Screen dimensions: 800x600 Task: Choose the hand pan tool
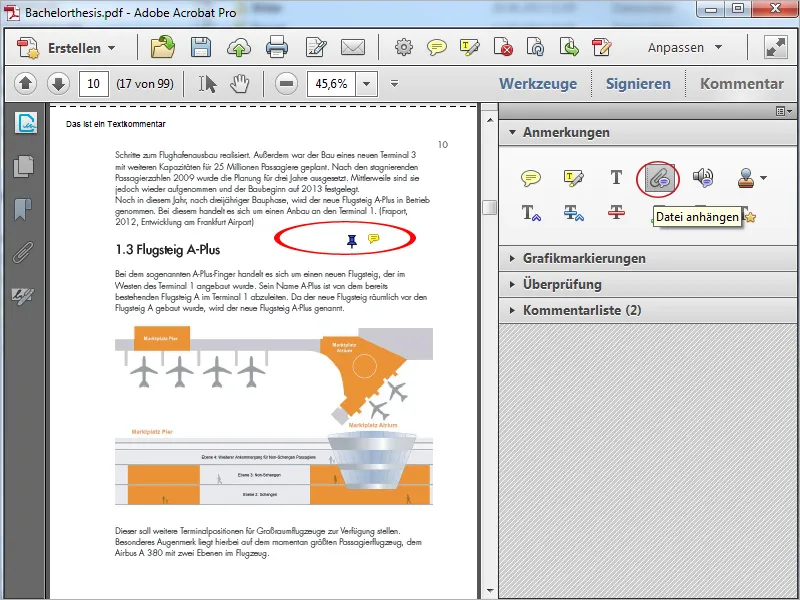coord(239,84)
